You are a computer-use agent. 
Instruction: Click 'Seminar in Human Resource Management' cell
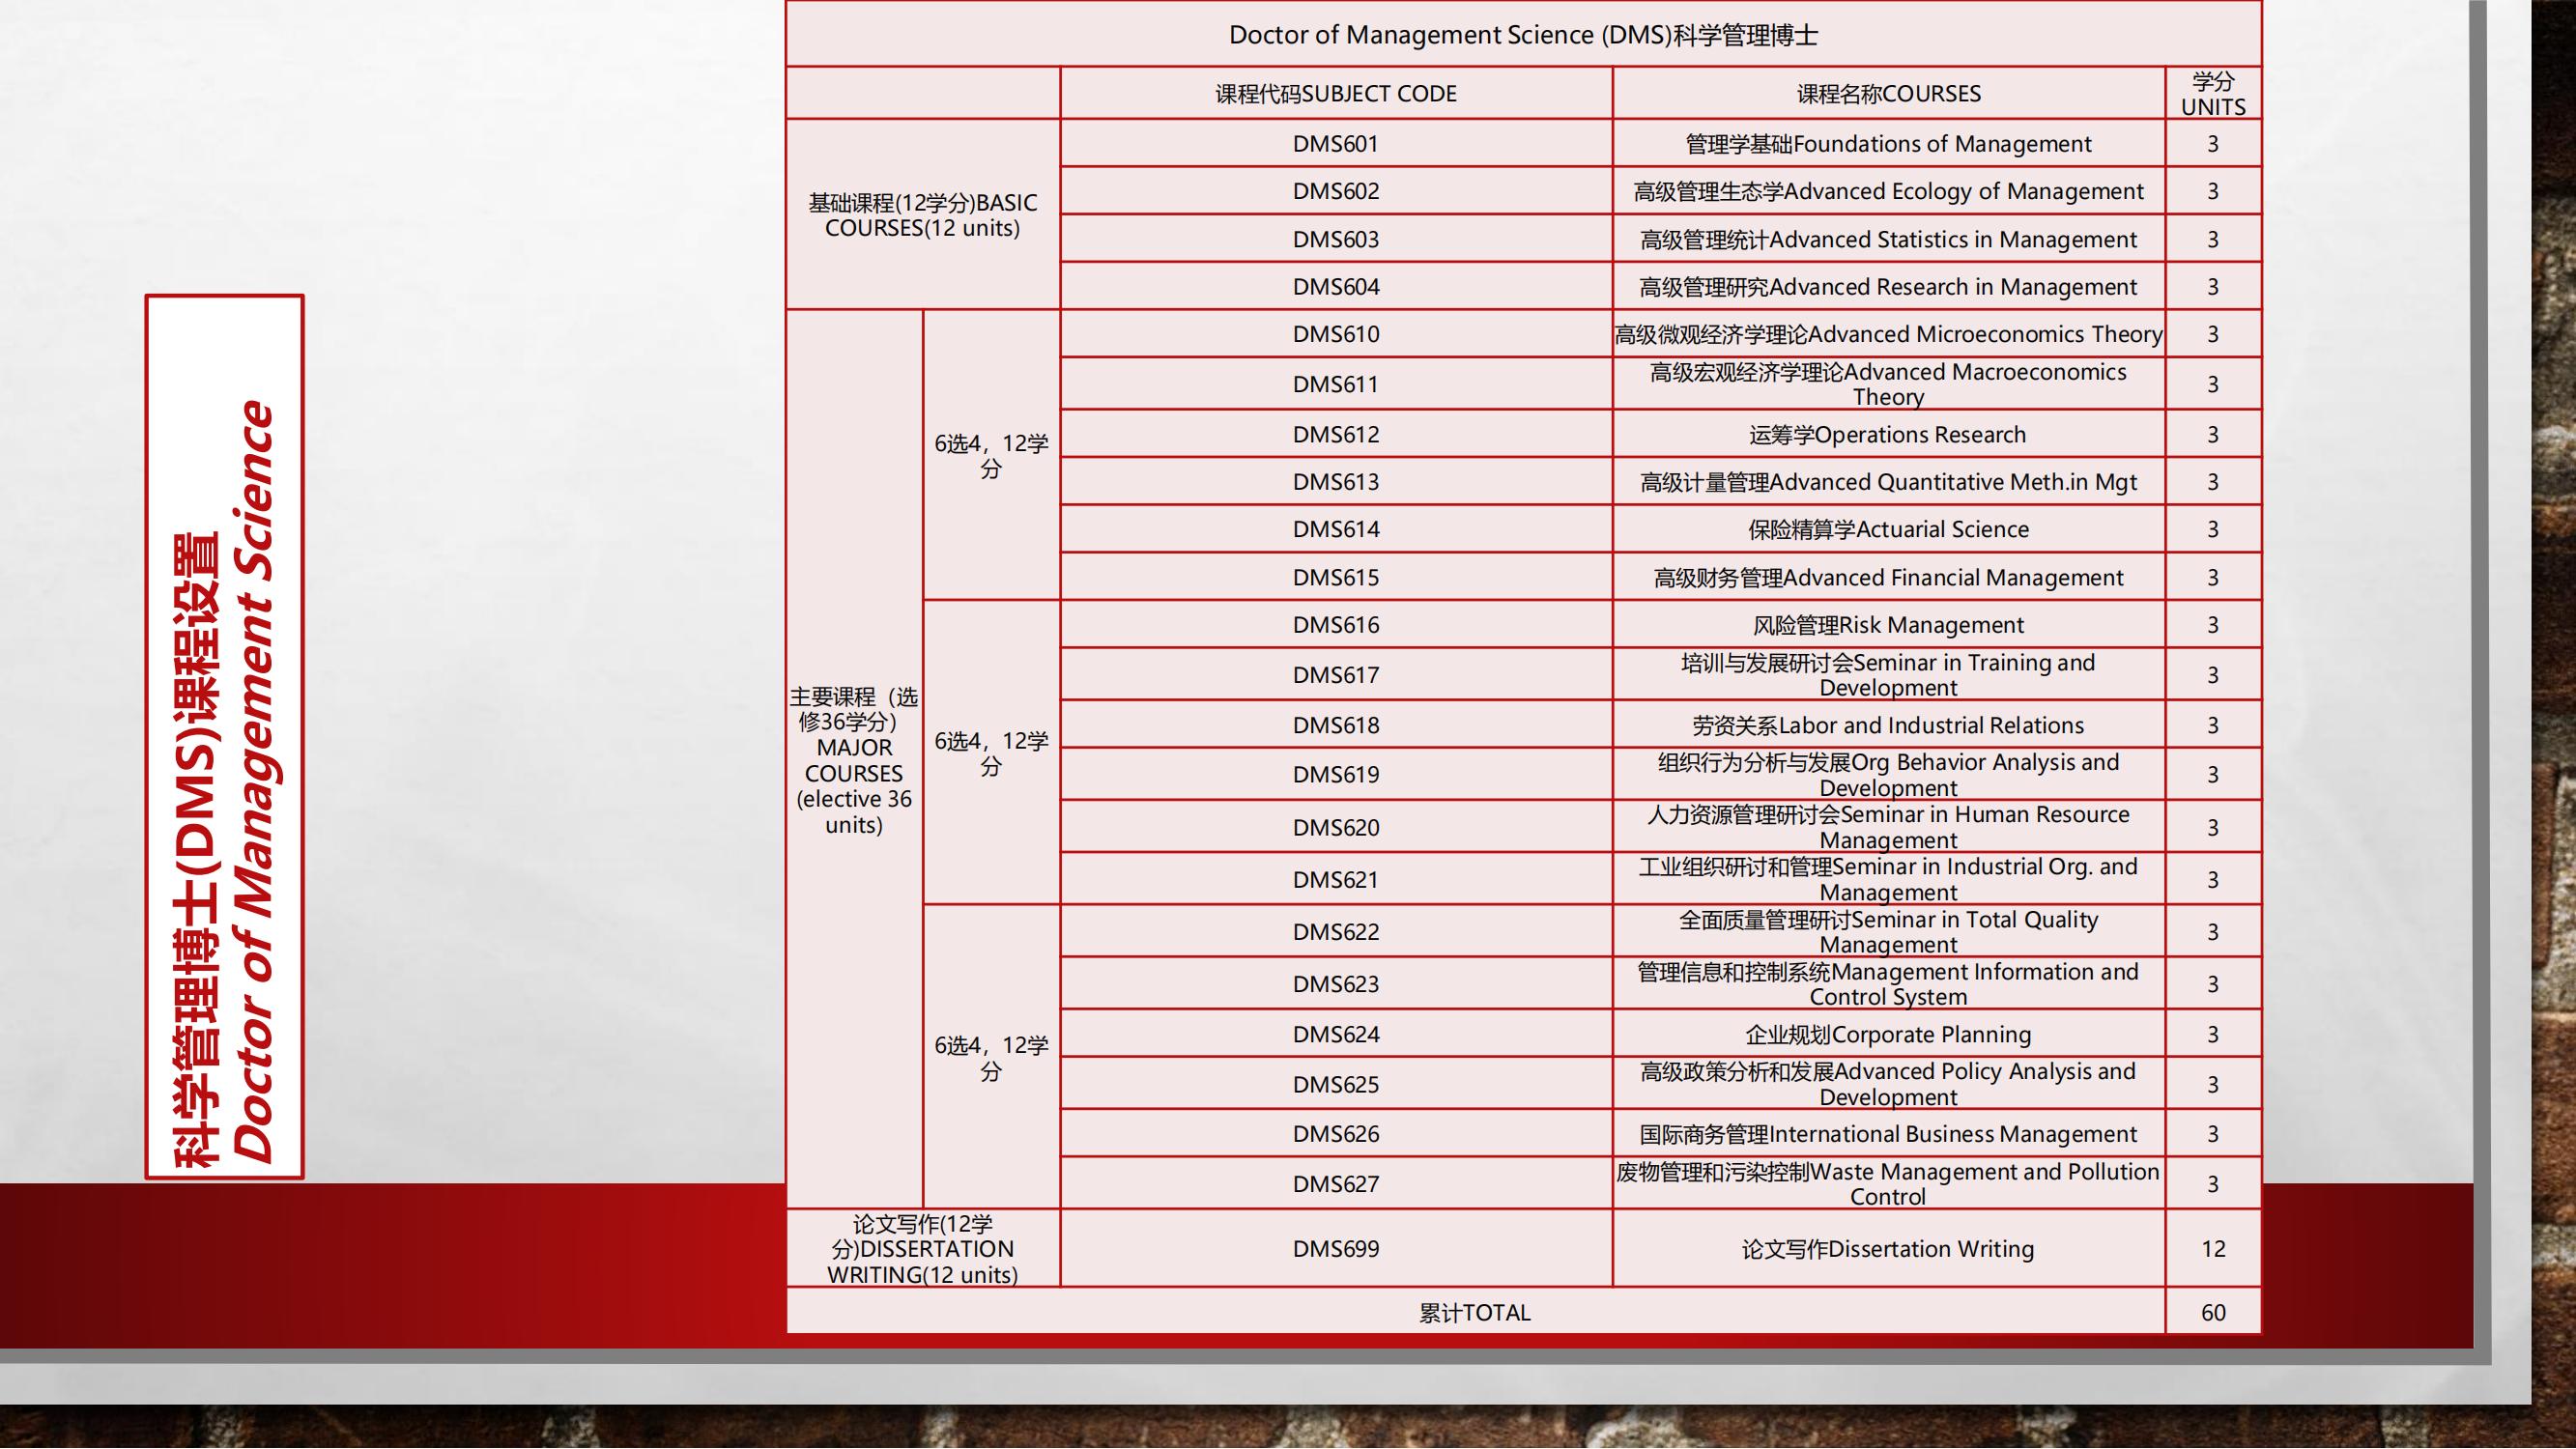(1888, 827)
